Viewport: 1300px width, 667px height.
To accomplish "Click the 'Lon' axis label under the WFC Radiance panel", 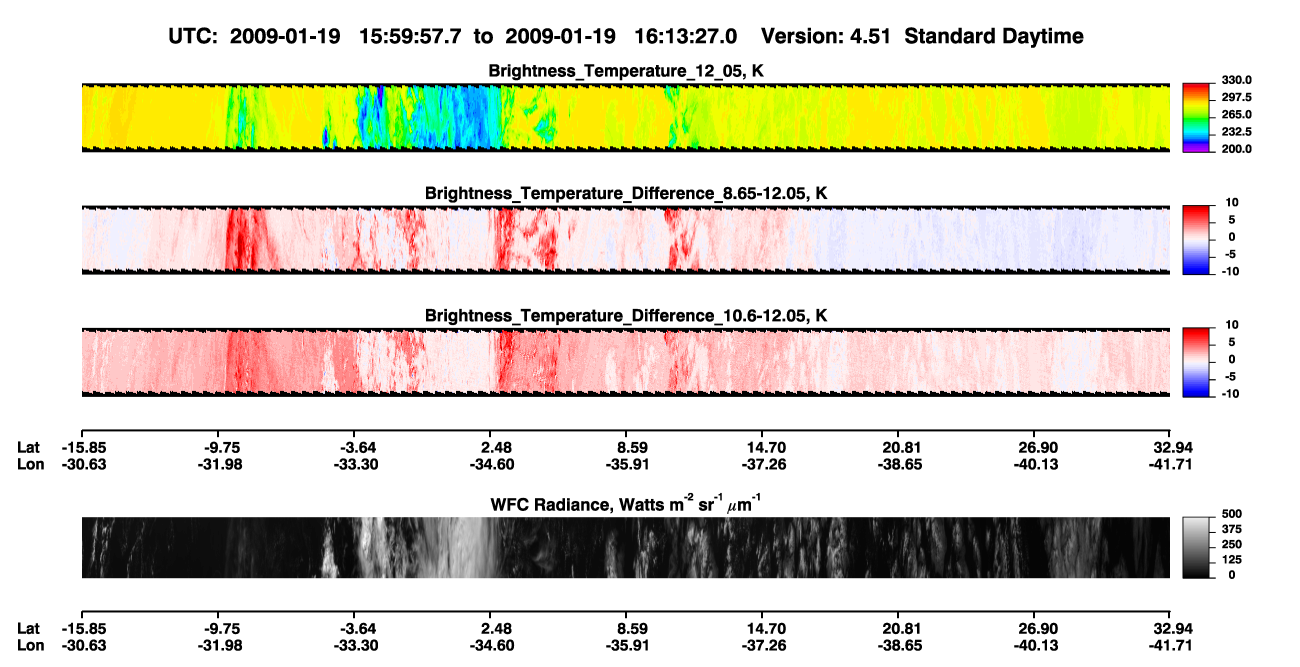I will (30, 645).
